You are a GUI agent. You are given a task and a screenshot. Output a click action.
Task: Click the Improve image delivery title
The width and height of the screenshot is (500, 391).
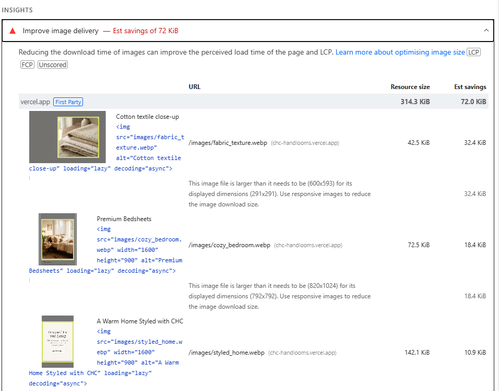60,31
